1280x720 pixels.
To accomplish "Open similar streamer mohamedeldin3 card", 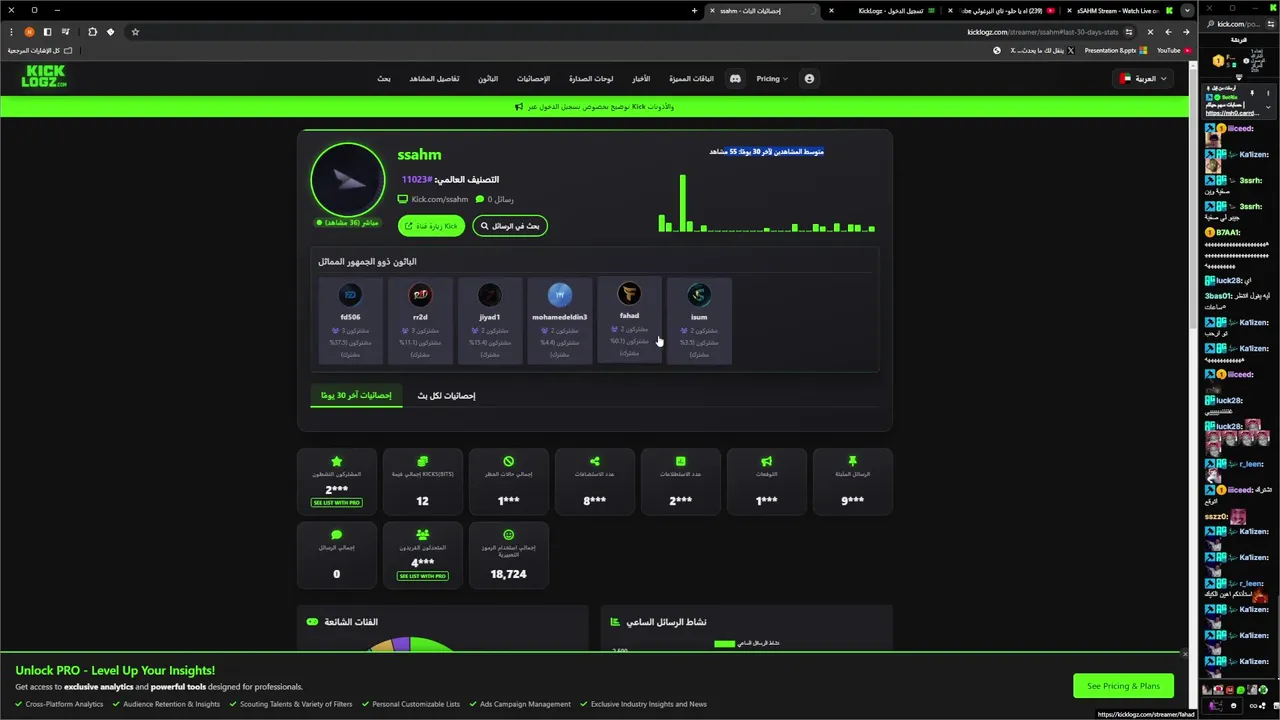I will (559, 320).
